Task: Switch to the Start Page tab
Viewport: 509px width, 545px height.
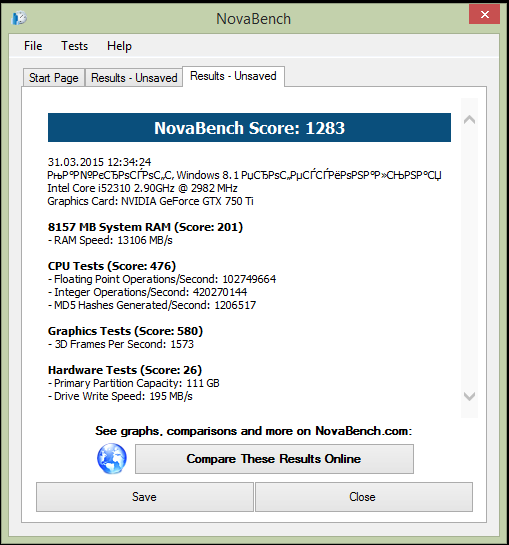Action: point(54,78)
